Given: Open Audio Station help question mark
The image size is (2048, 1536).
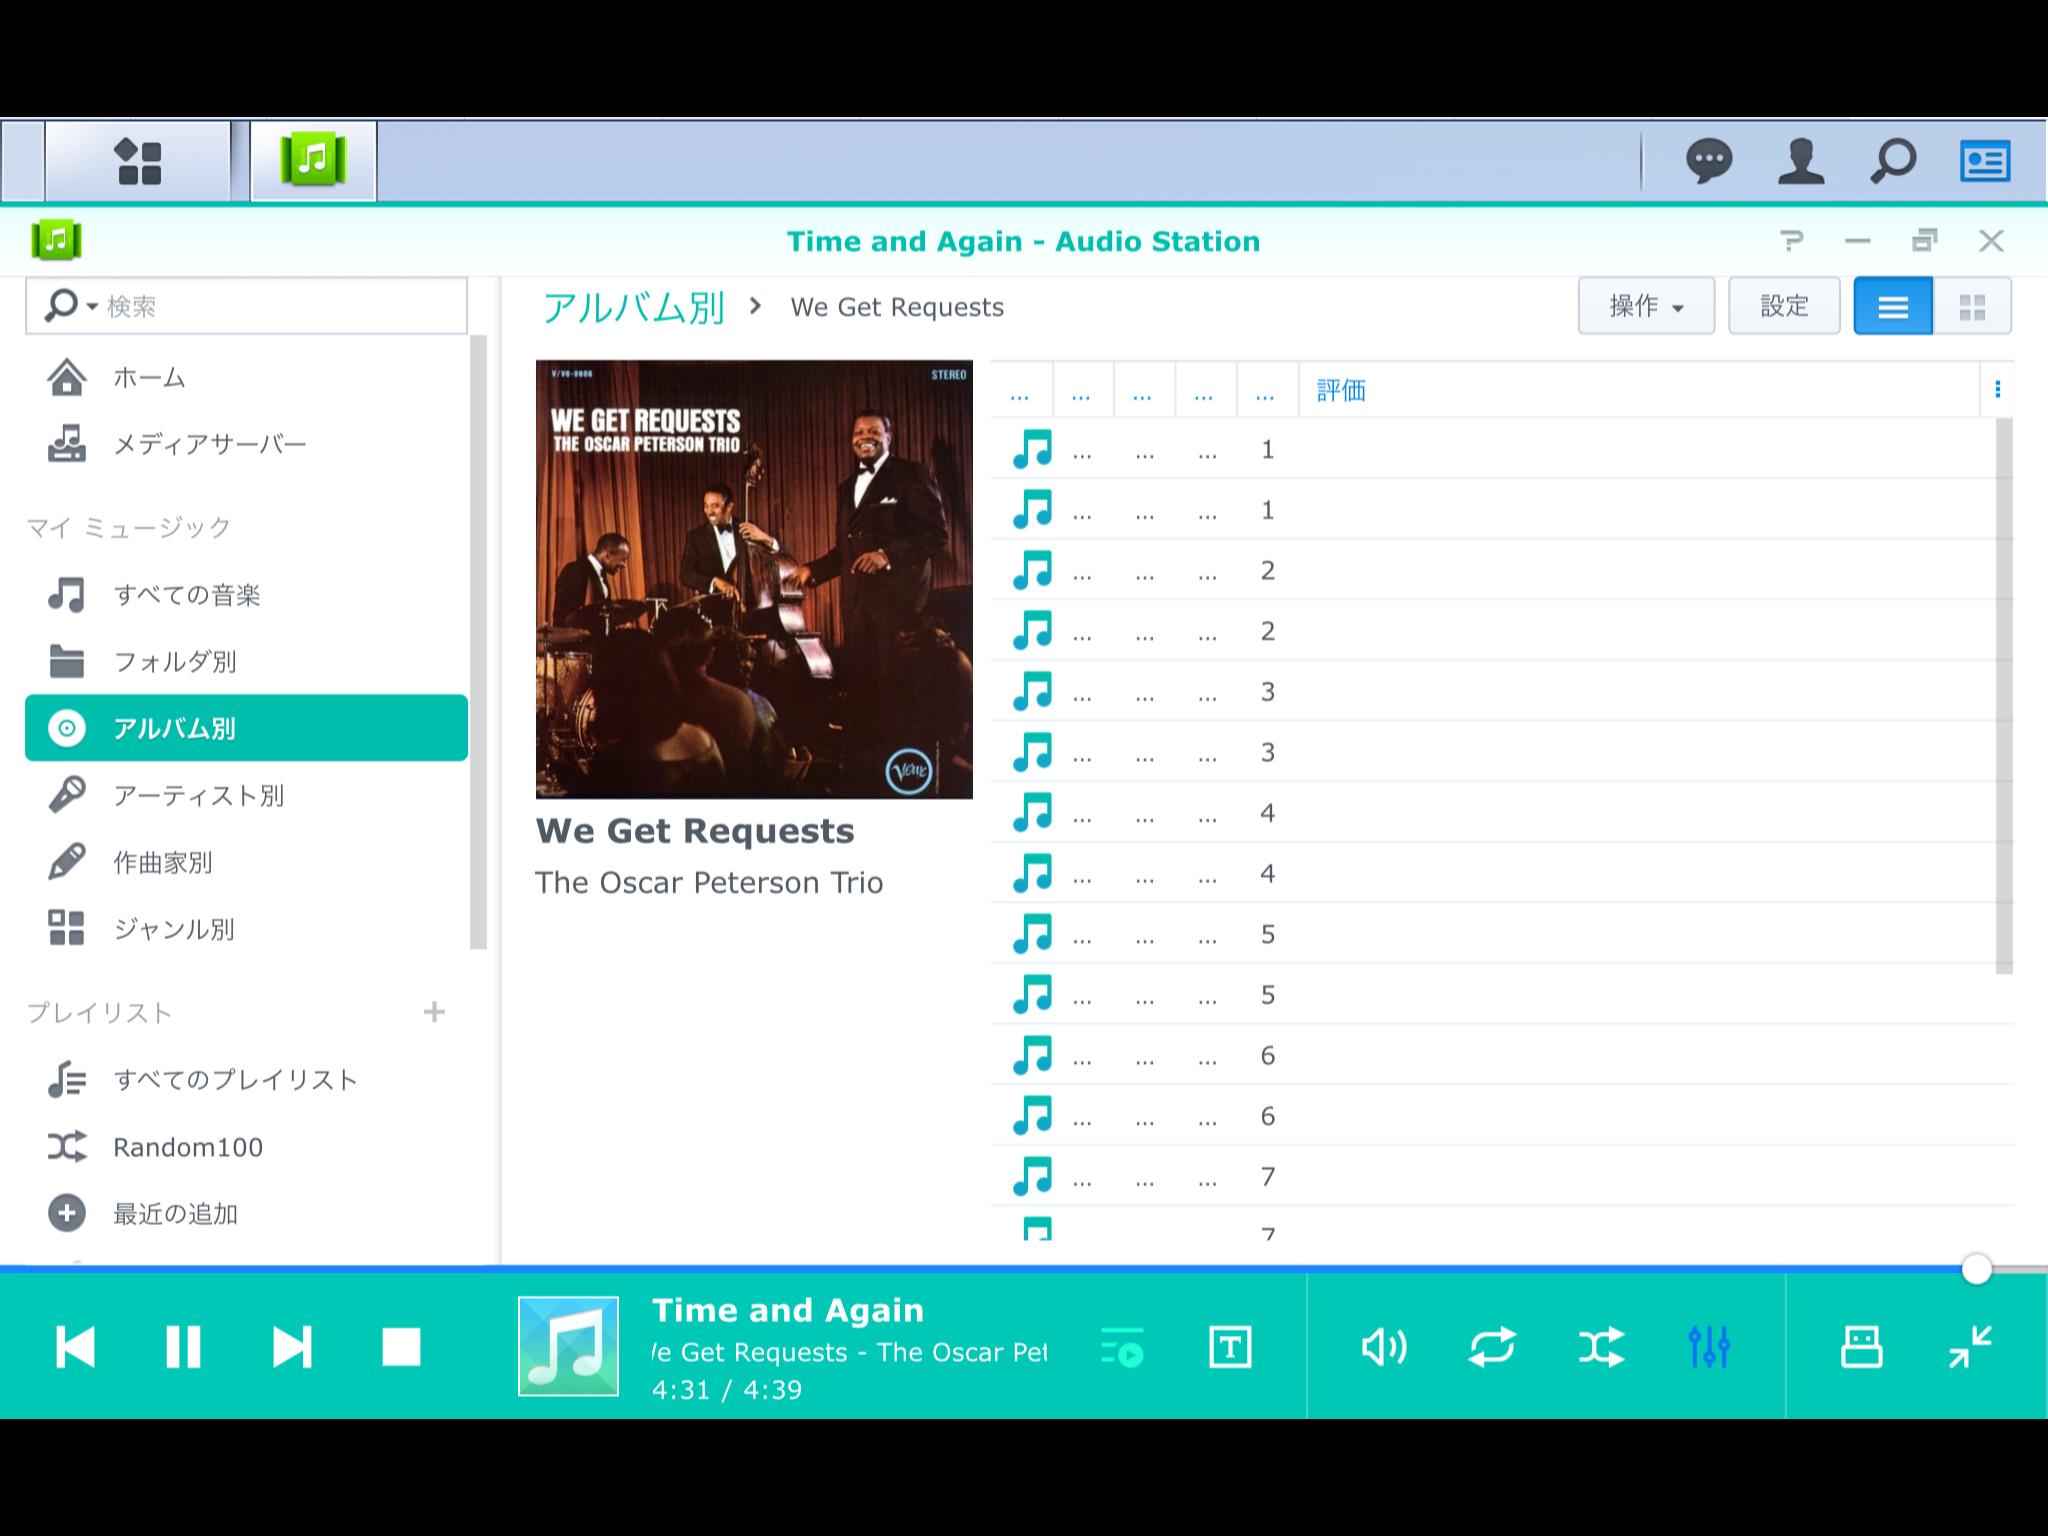Looking at the screenshot, I should click(1791, 241).
